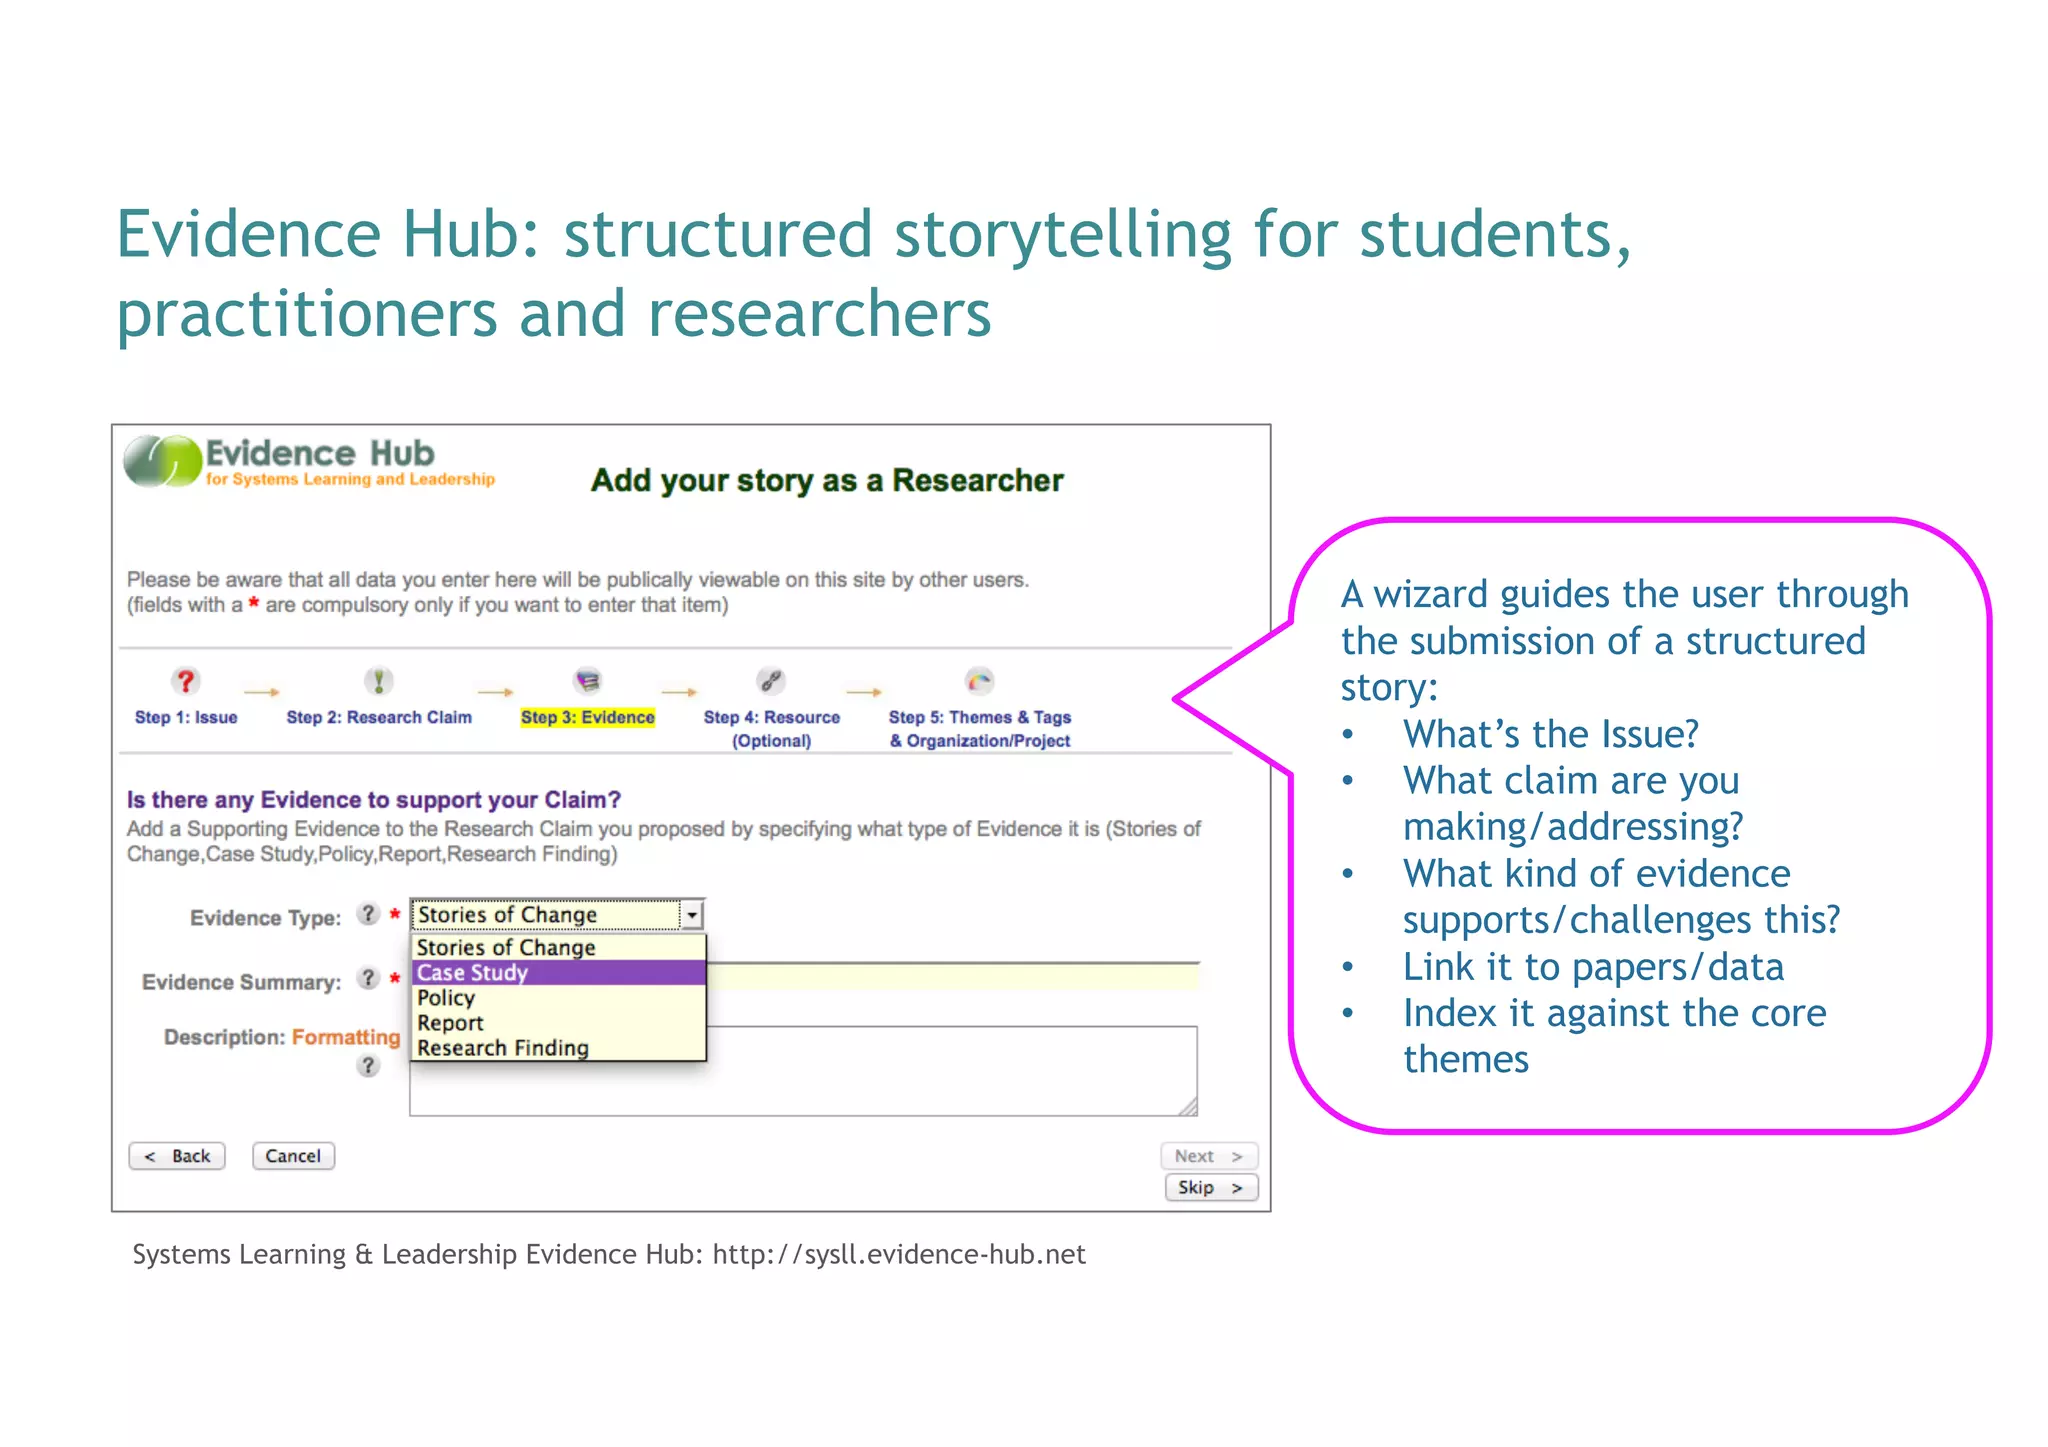Open help icon beside Evidence Type
Screen dimensions: 2048x1447
tap(369, 914)
